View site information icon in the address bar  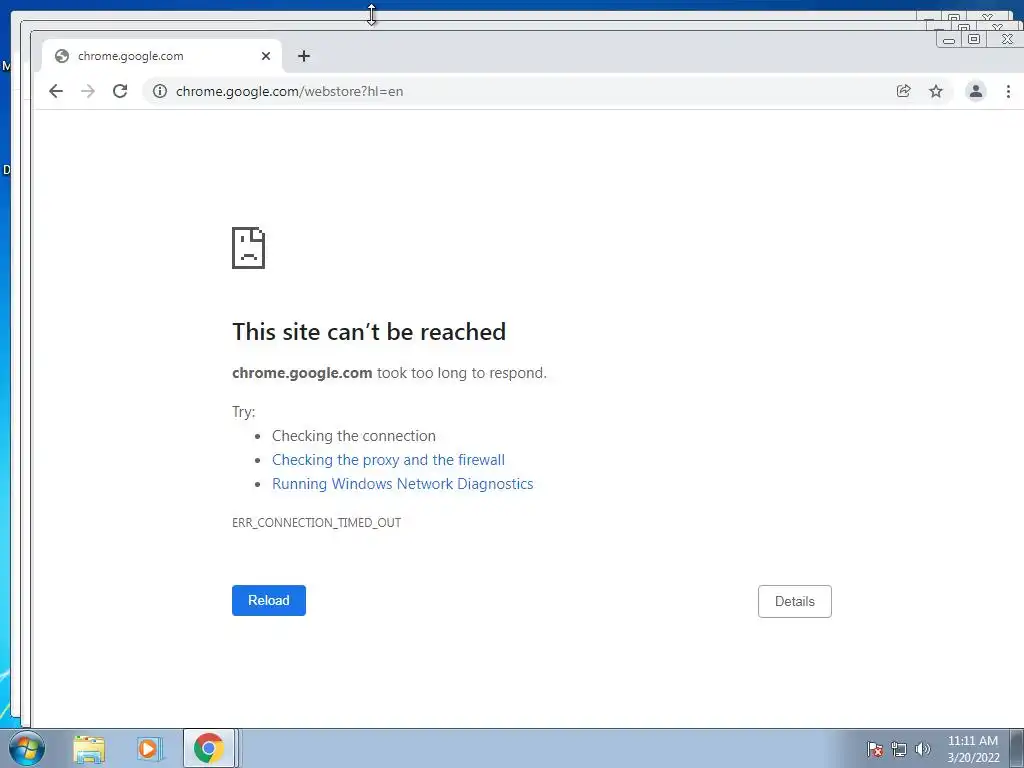[160, 91]
